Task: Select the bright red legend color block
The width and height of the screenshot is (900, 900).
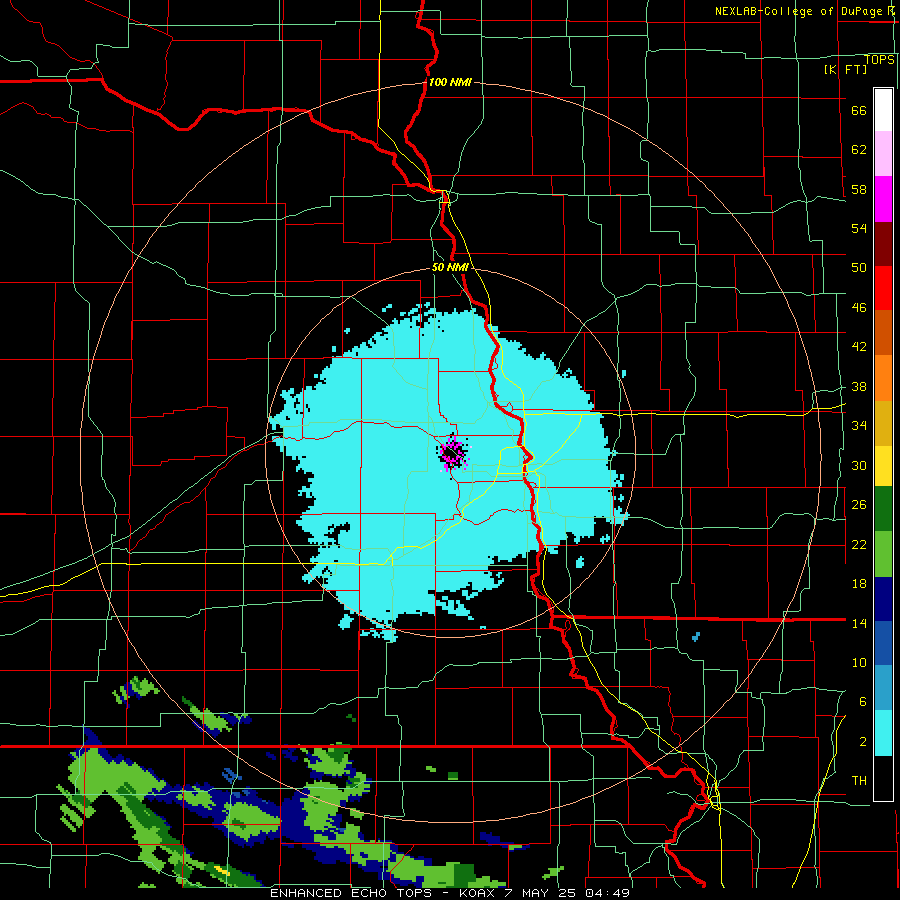Action: [883, 289]
